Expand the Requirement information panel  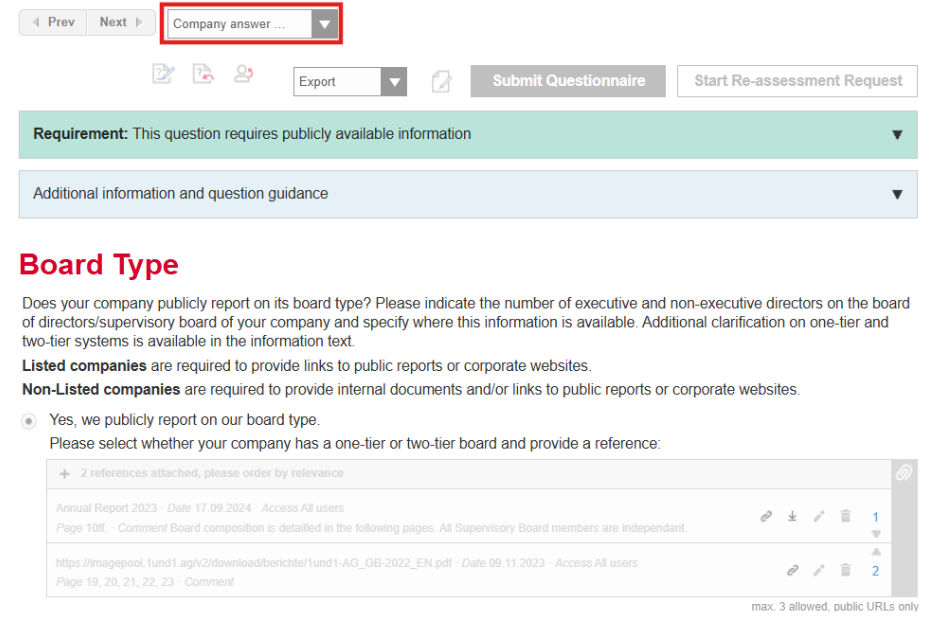[896, 134]
